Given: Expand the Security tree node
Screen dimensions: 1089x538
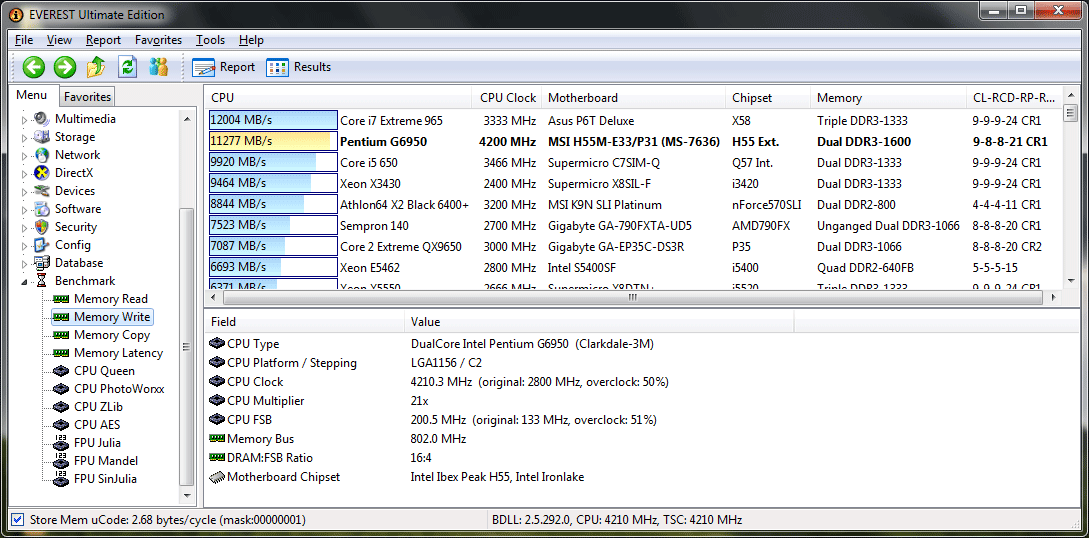Looking at the screenshot, I should pyautogui.click(x=24, y=228).
